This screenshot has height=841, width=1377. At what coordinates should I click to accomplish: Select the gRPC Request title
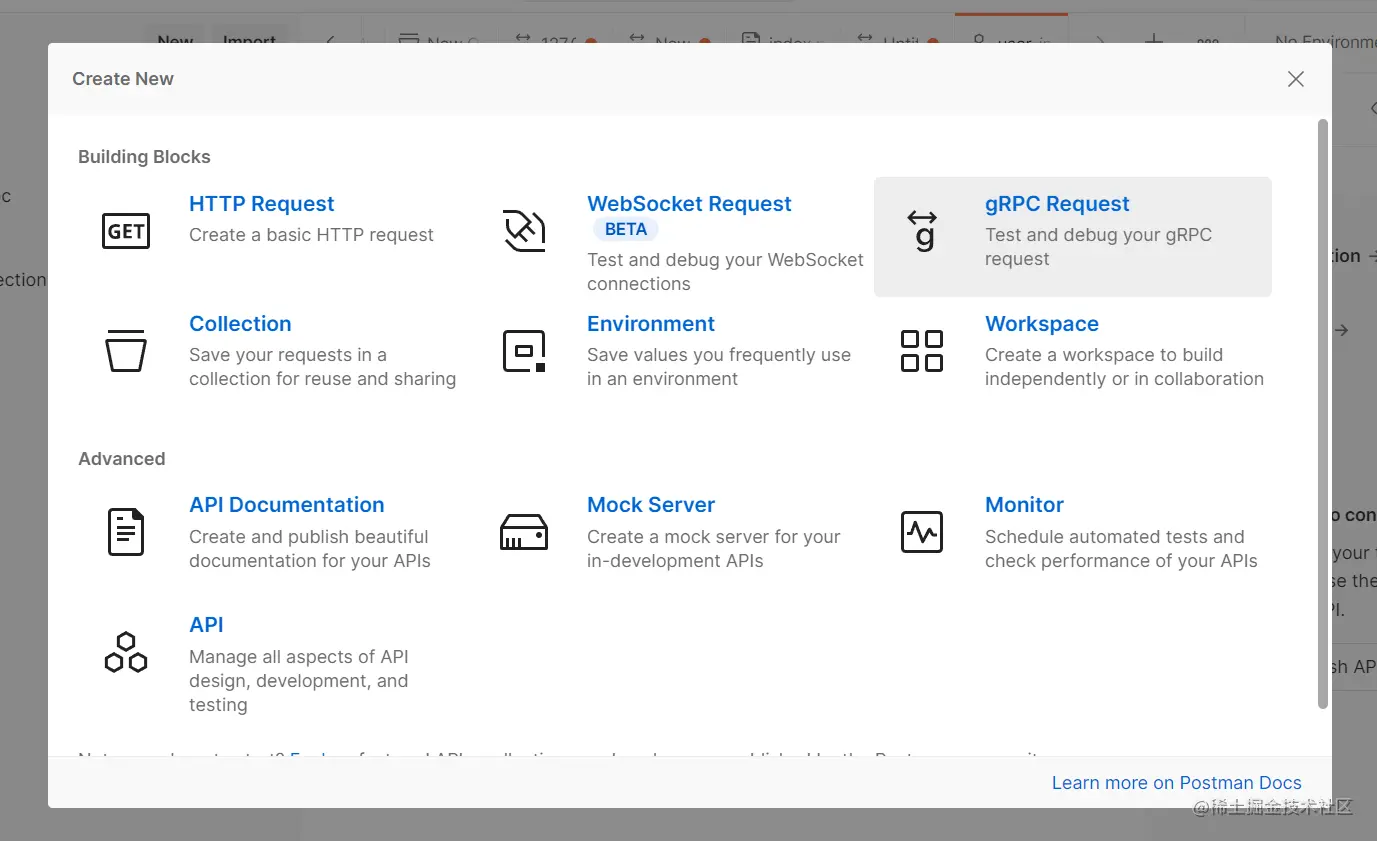pos(1057,204)
